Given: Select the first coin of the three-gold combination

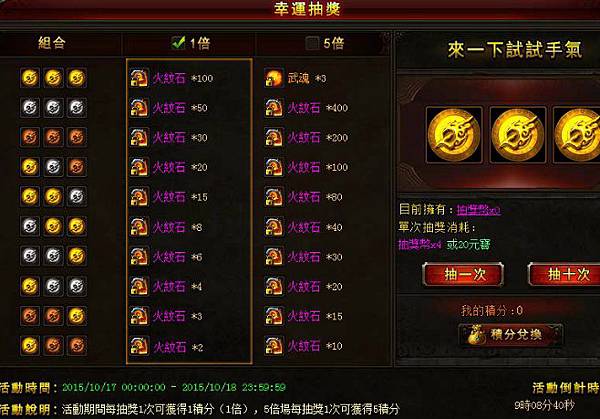Looking at the screenshot, I should [30, 78].
